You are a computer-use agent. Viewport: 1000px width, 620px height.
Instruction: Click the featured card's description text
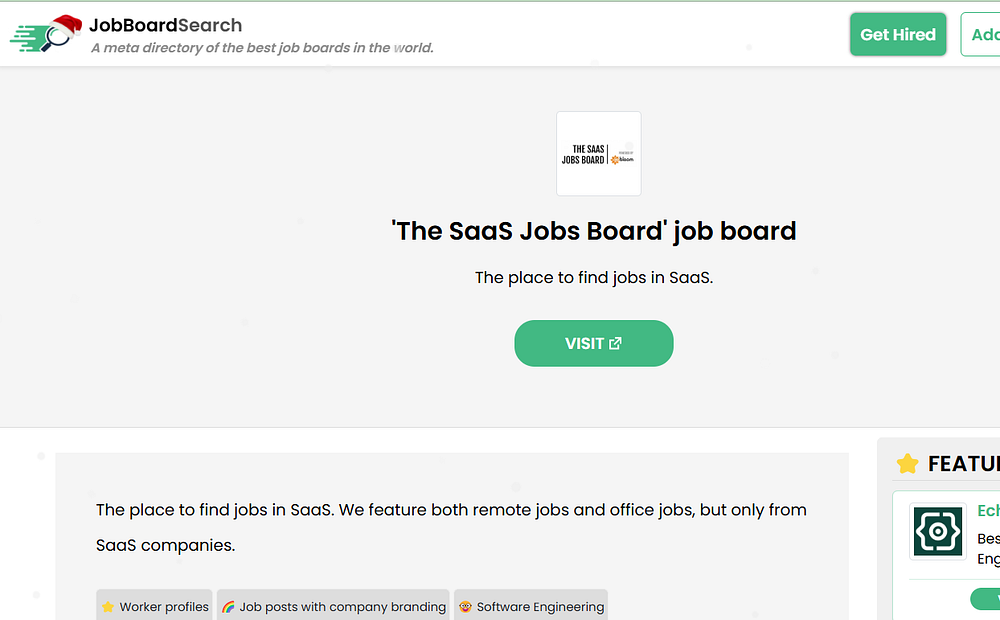(988, 548)
